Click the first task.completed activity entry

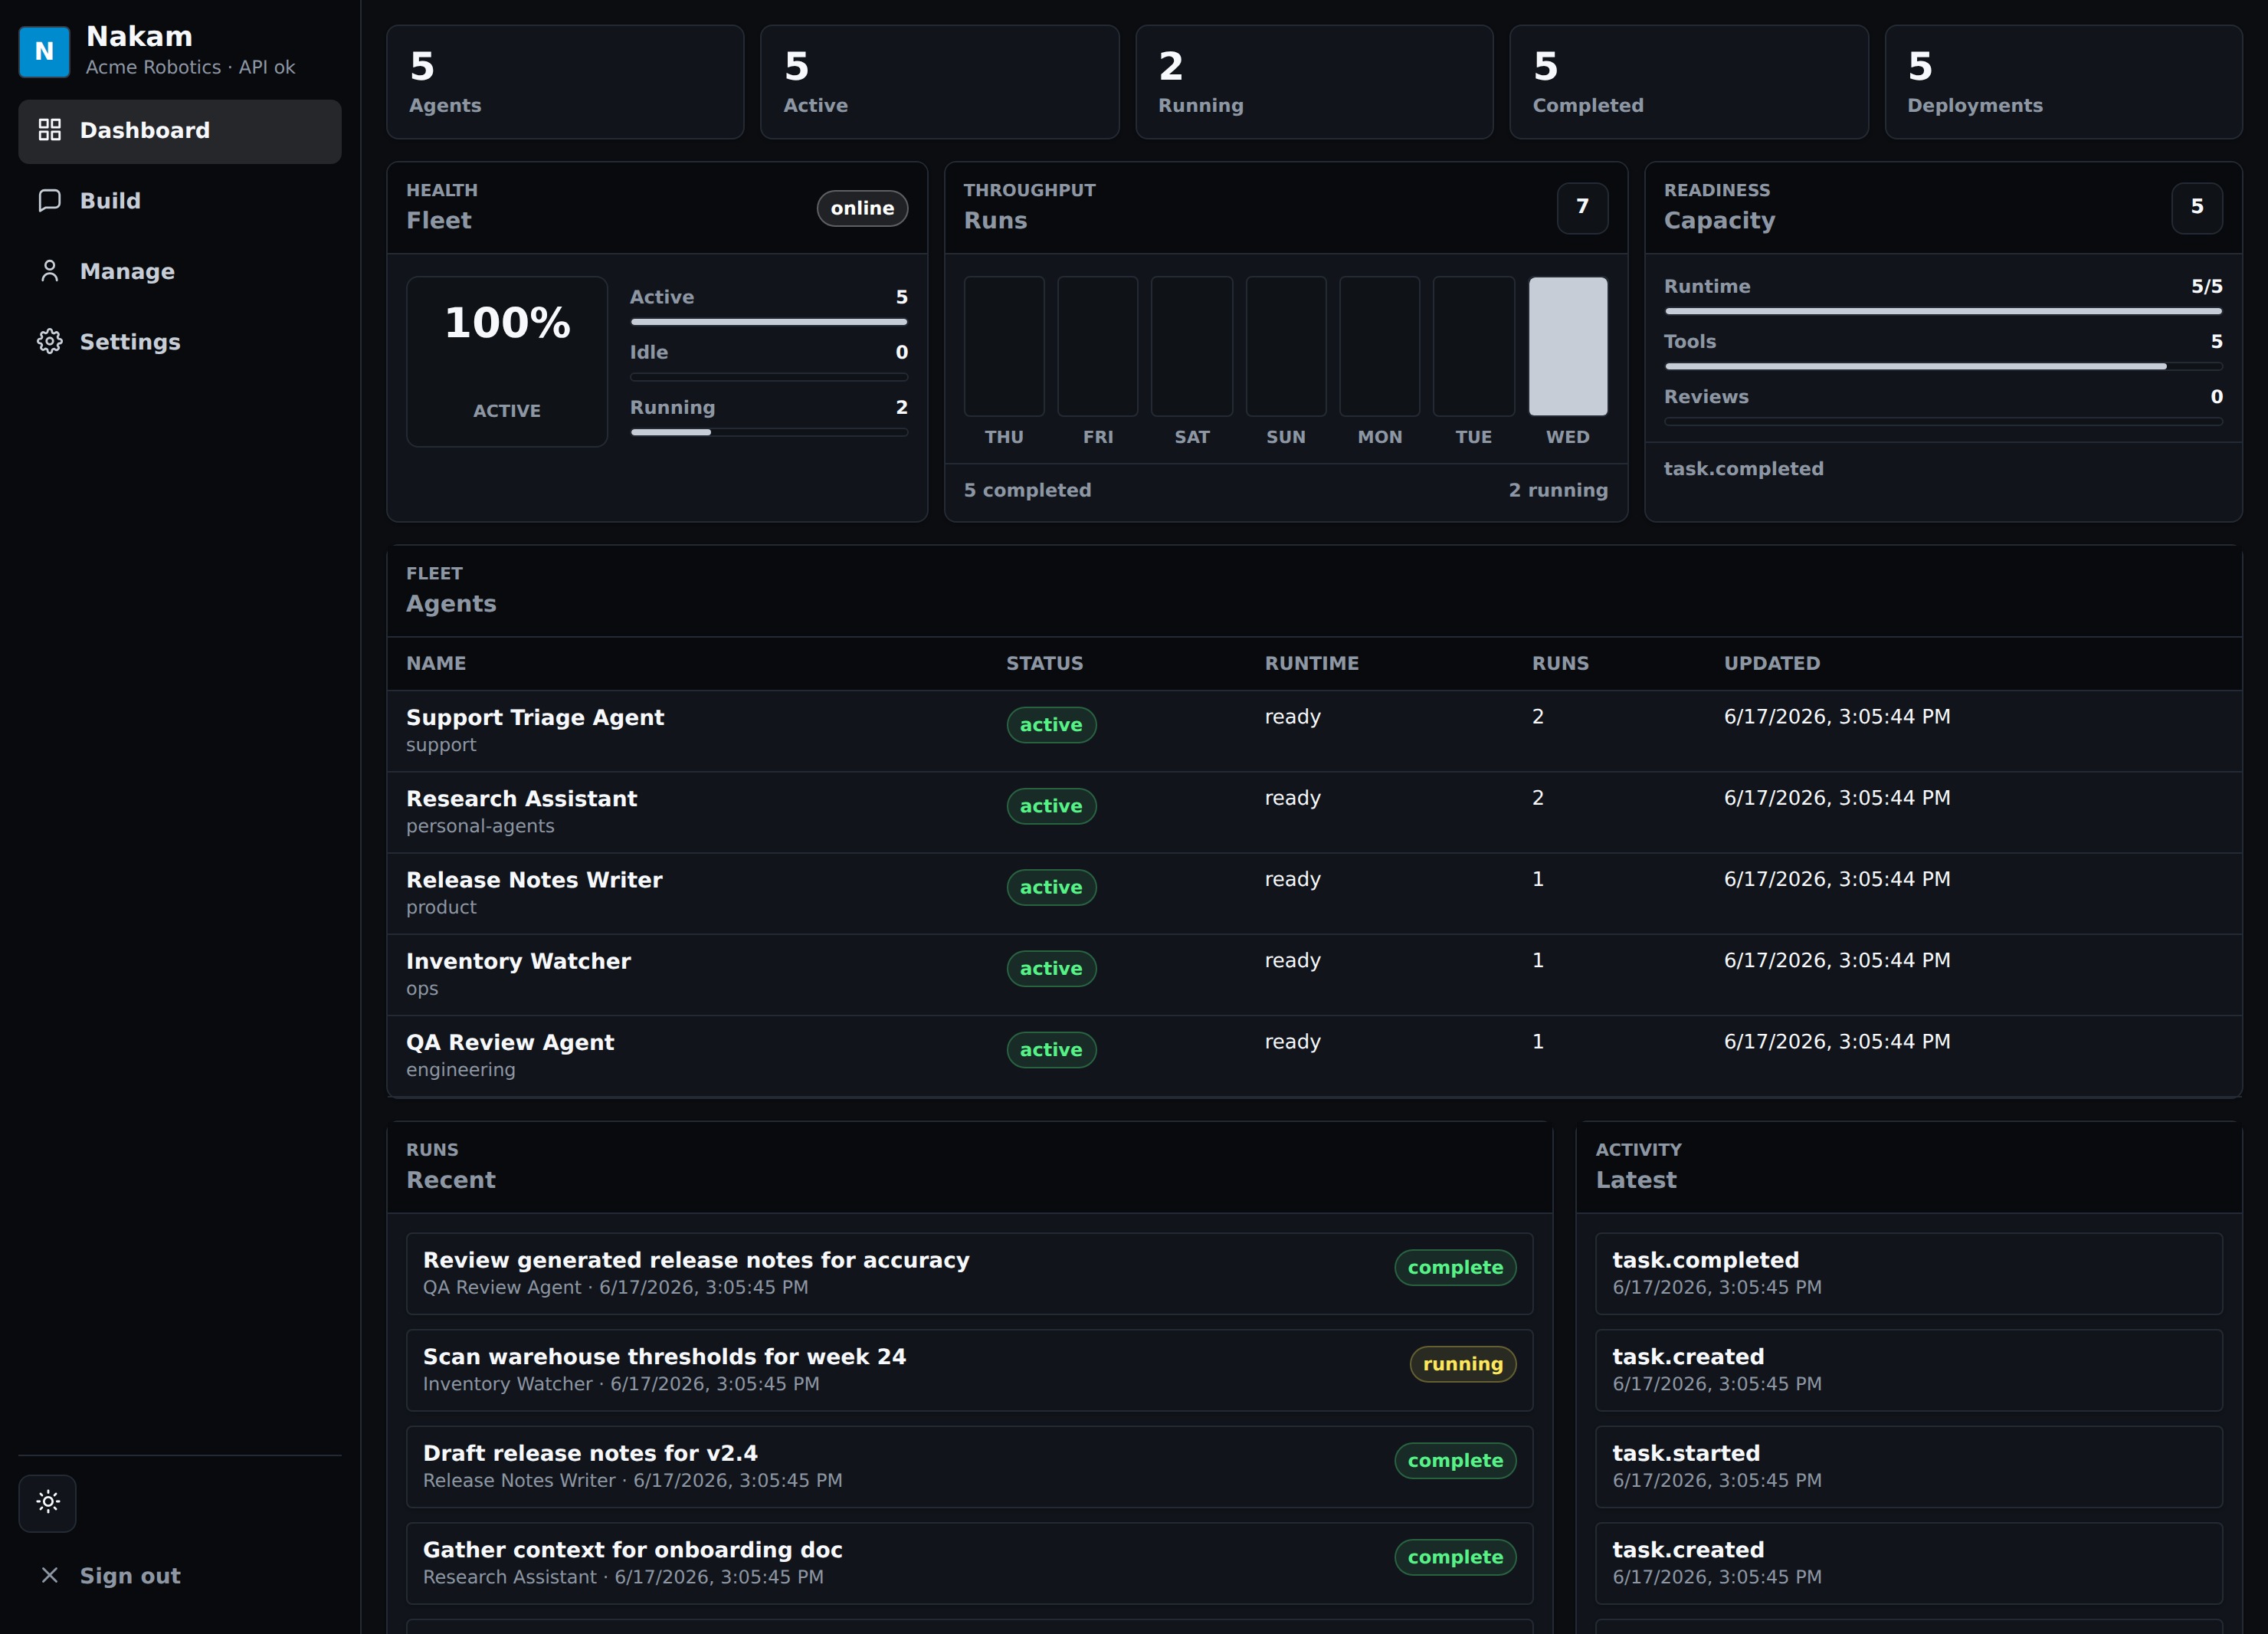tap(1908, 1273)
